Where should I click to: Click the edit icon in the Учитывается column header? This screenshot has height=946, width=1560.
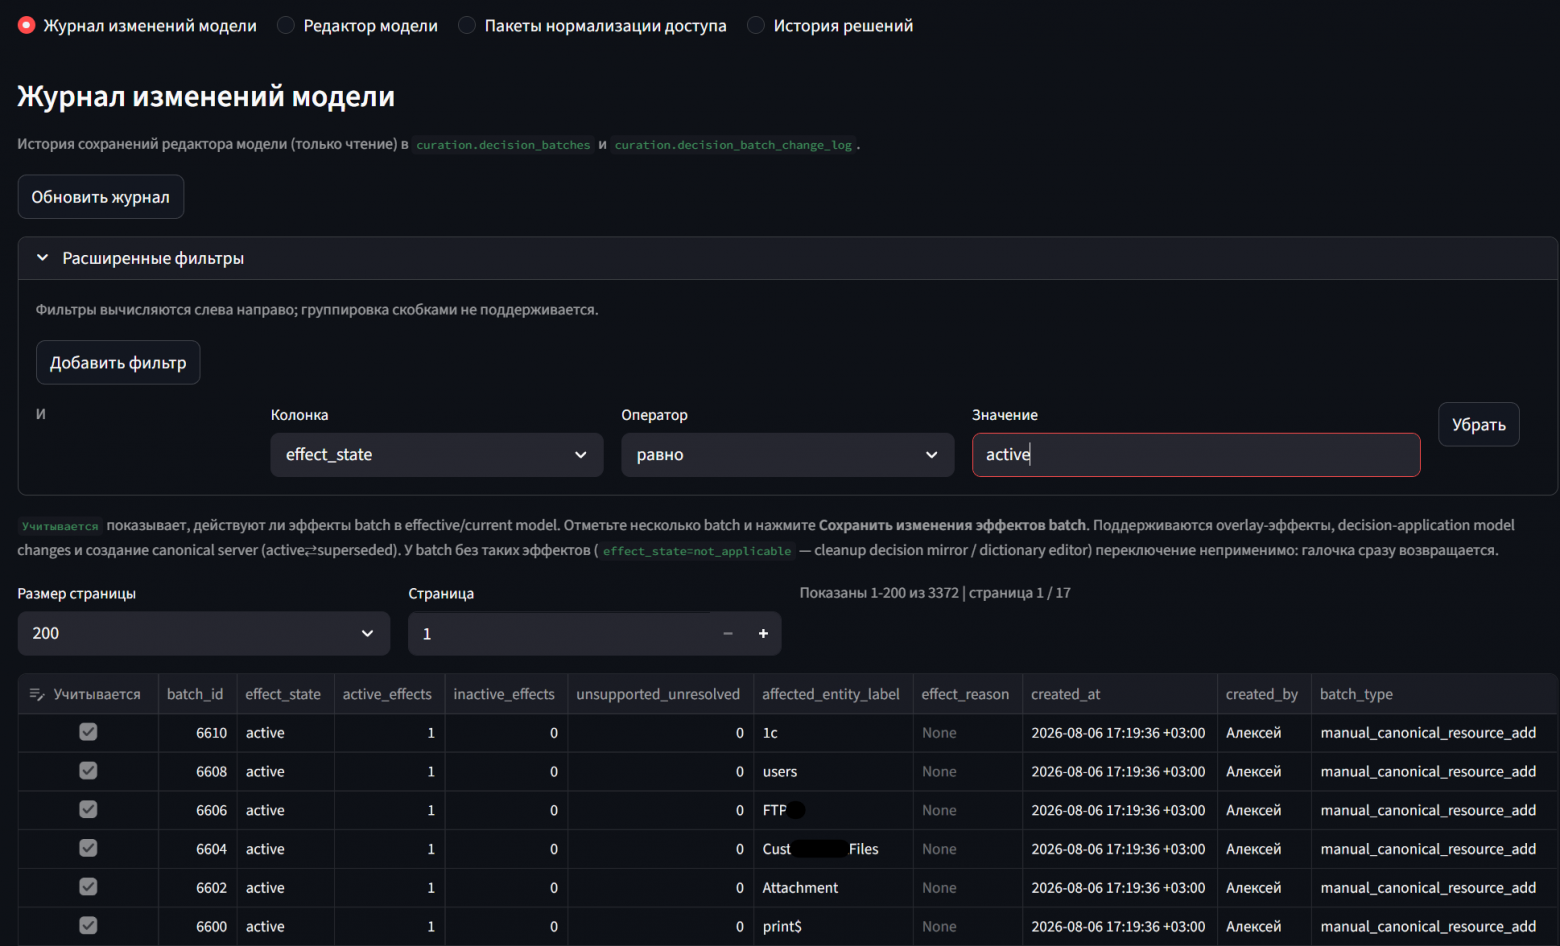(37, 694)
